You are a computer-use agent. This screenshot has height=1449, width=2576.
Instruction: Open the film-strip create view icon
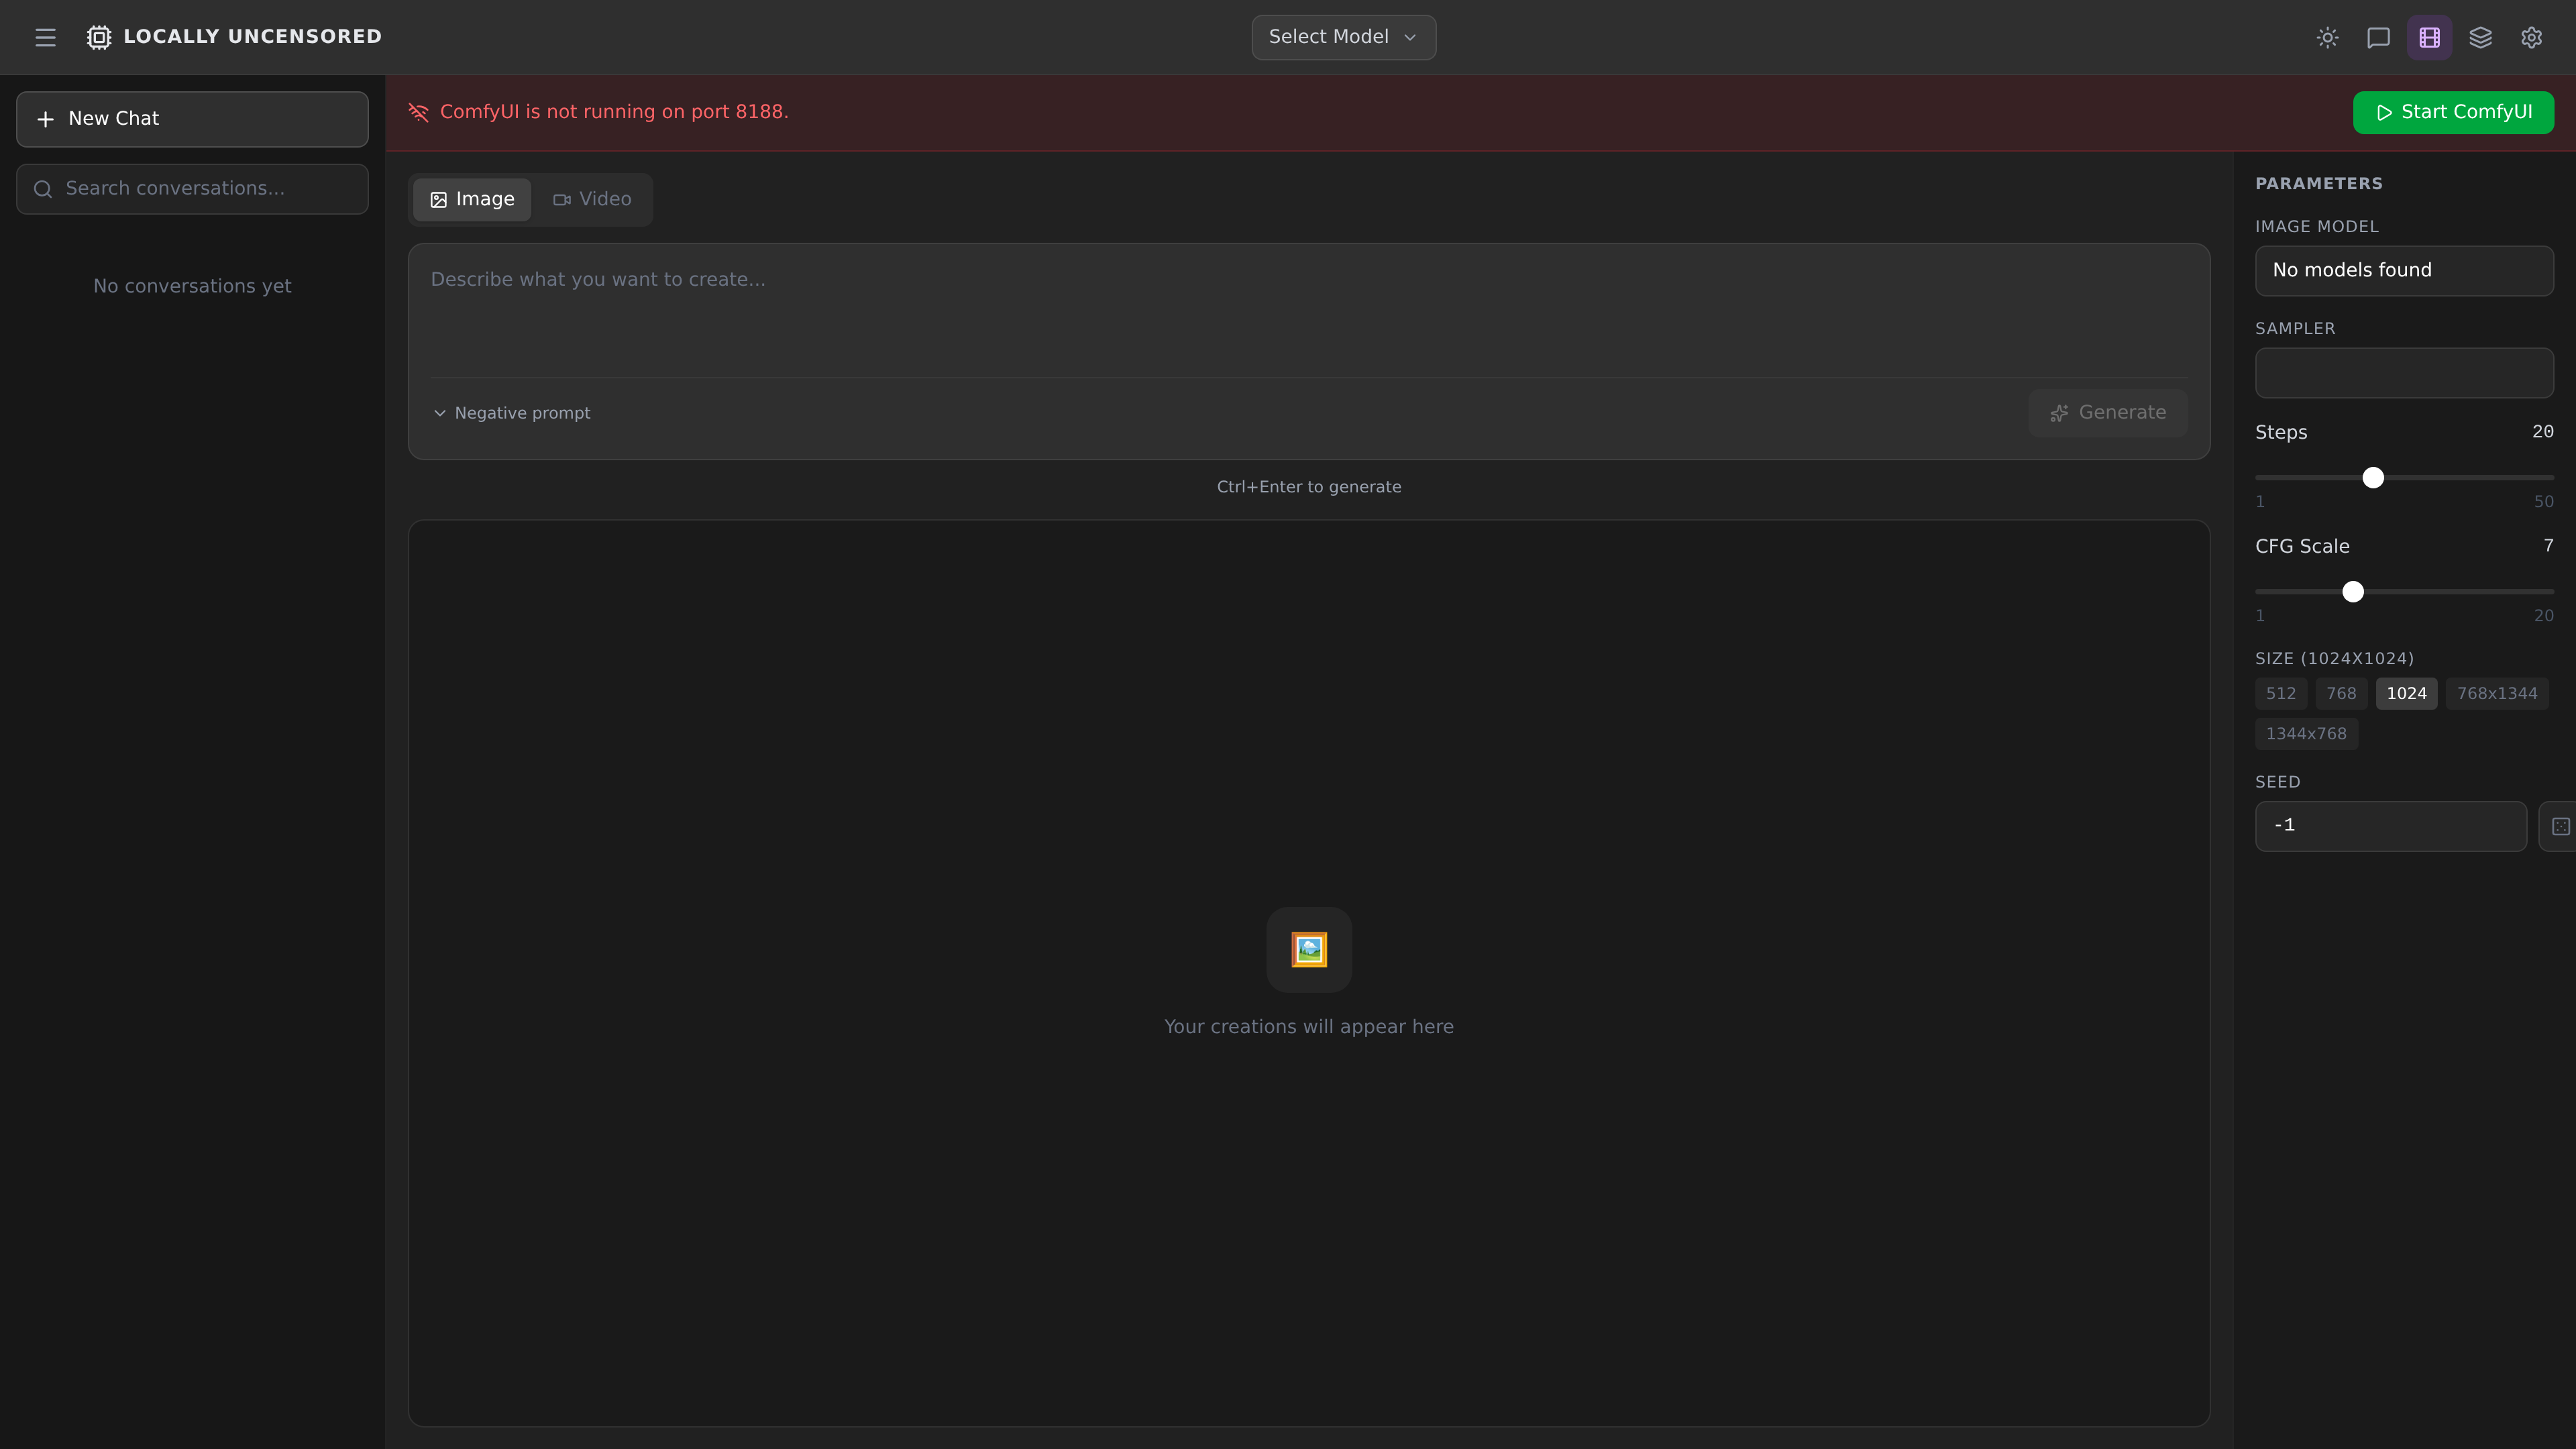tap(2429, 38)
